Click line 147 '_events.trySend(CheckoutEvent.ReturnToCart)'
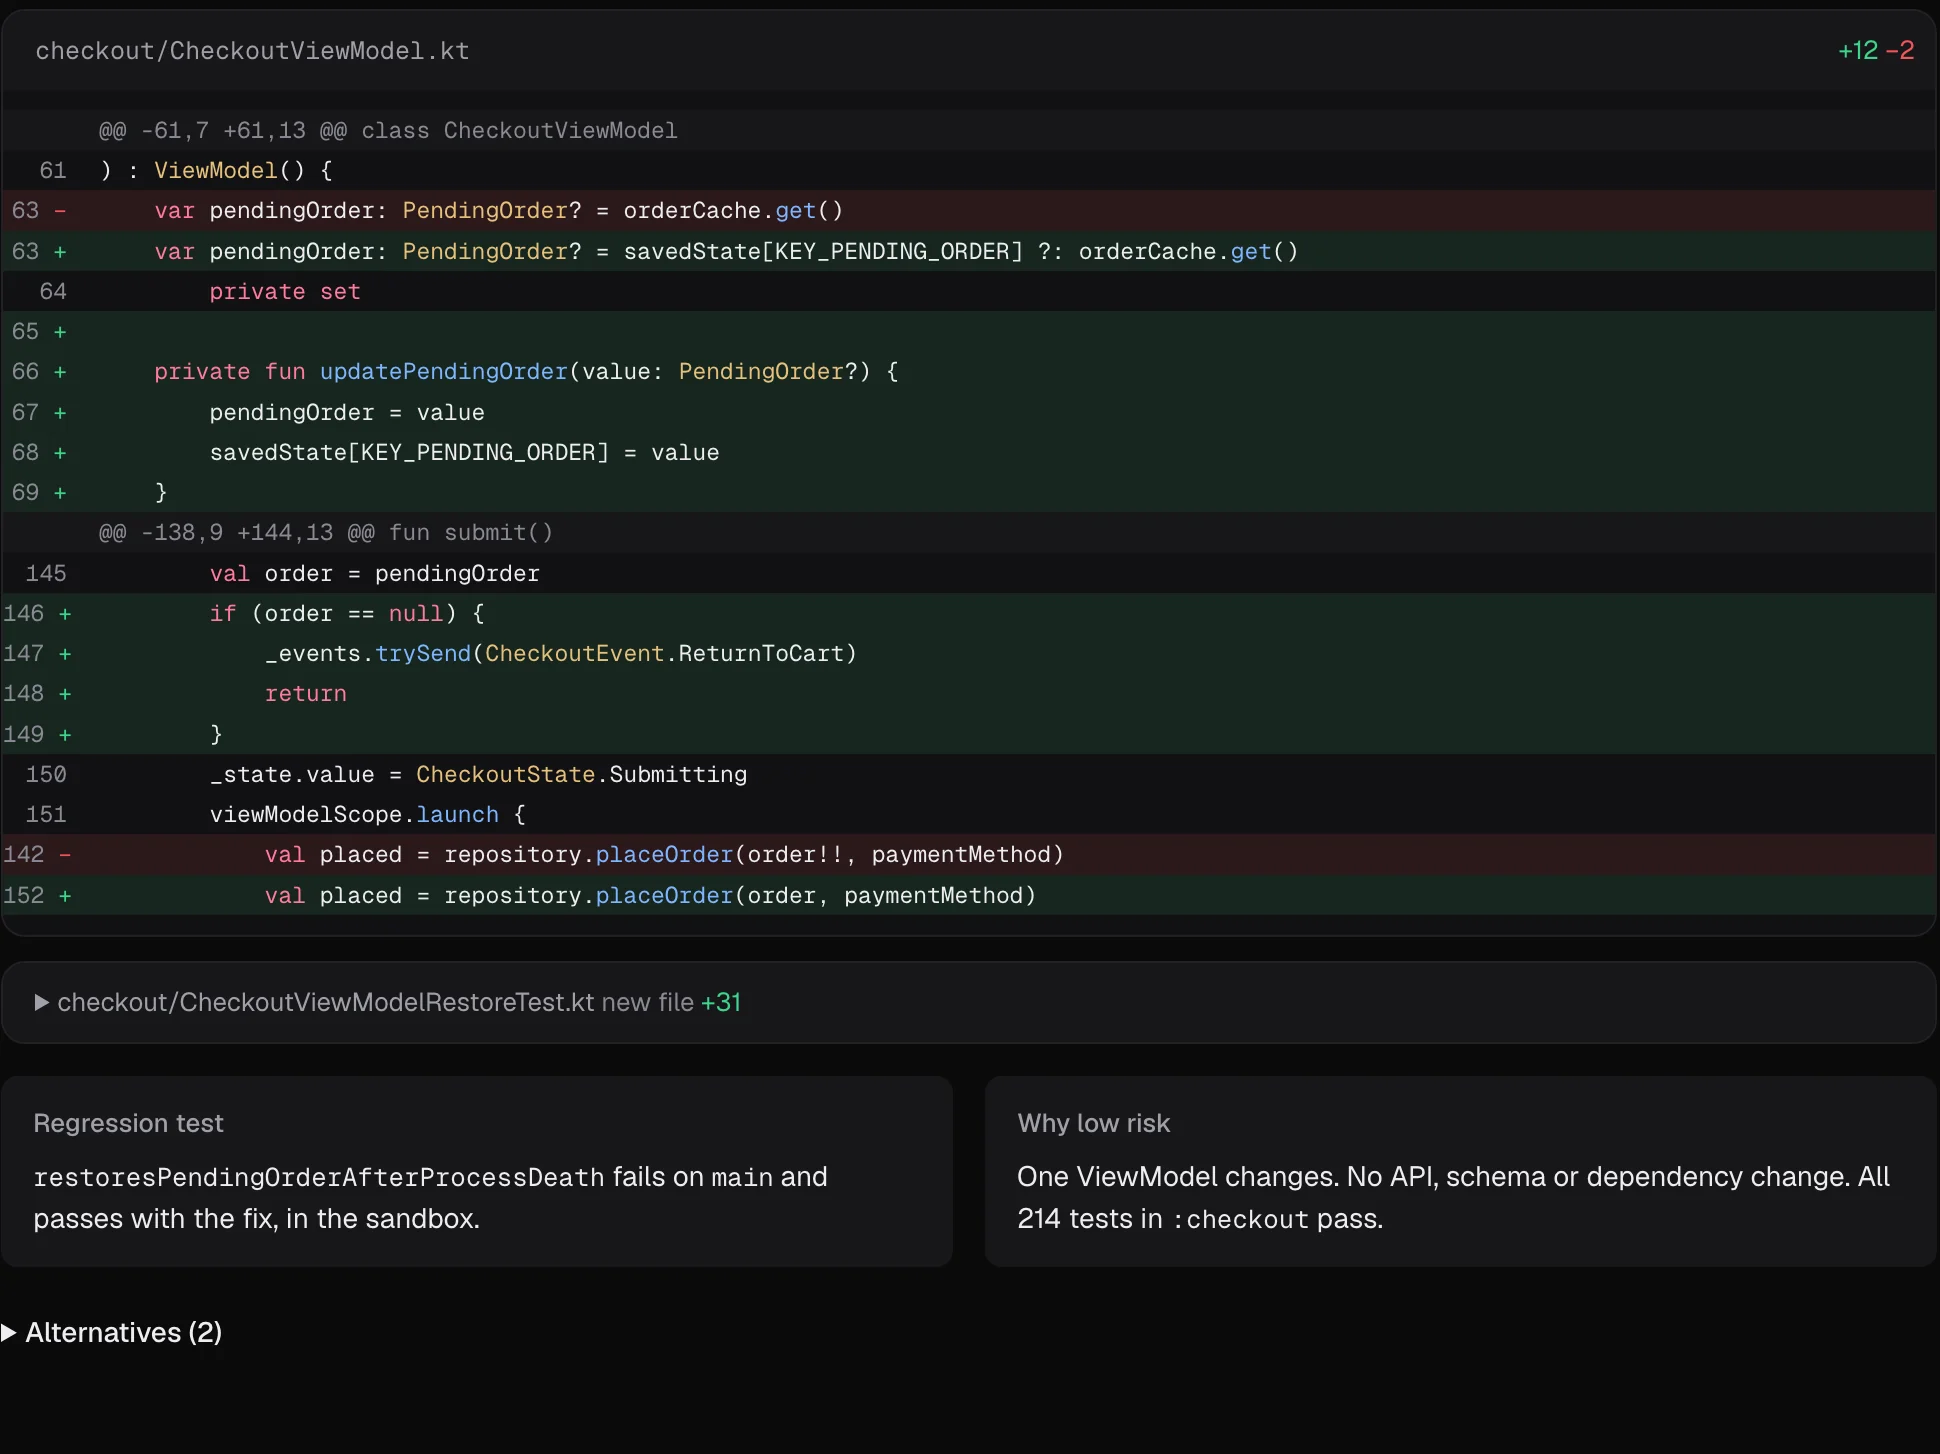Screen dimensions: 1940x1454 [969, 653]
